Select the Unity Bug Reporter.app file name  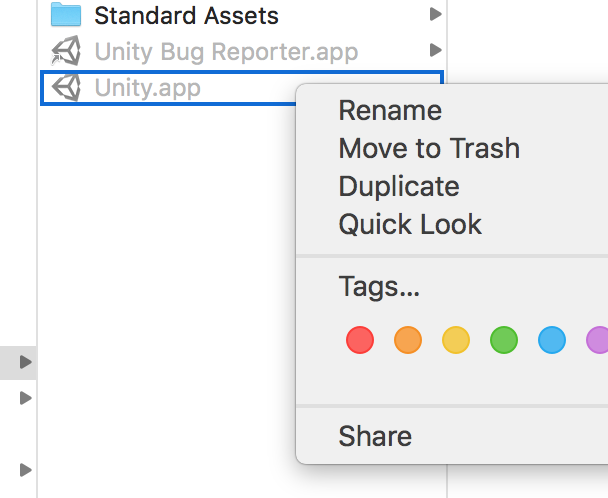coord(226,52)
